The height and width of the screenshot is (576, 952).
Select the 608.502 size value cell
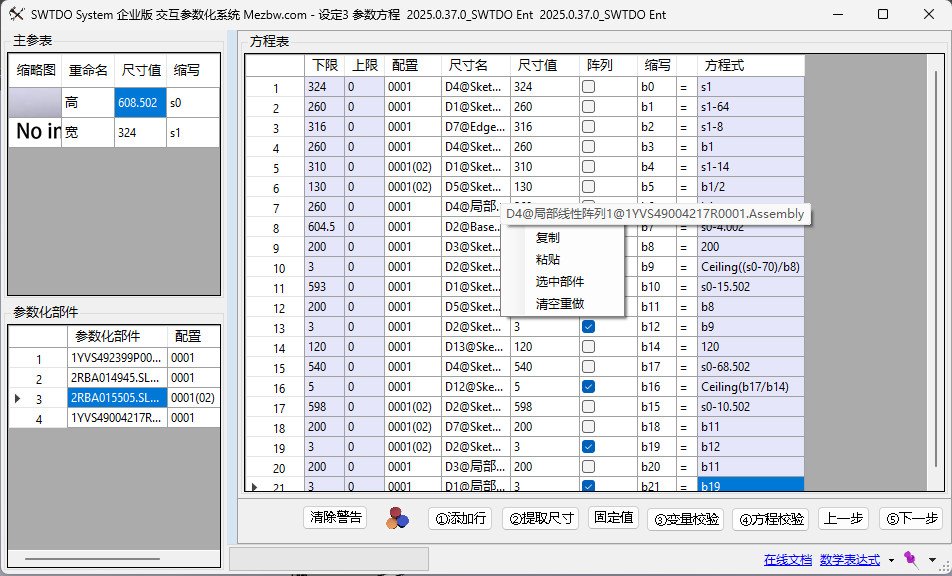(139, 102)
